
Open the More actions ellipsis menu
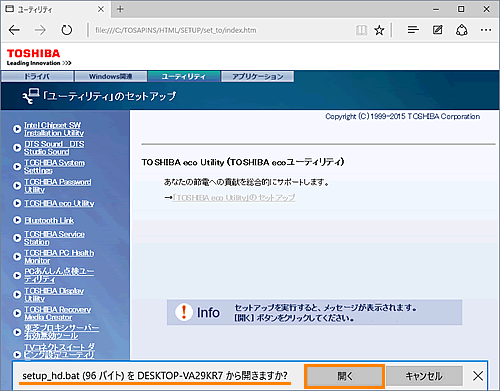(486, 30)
